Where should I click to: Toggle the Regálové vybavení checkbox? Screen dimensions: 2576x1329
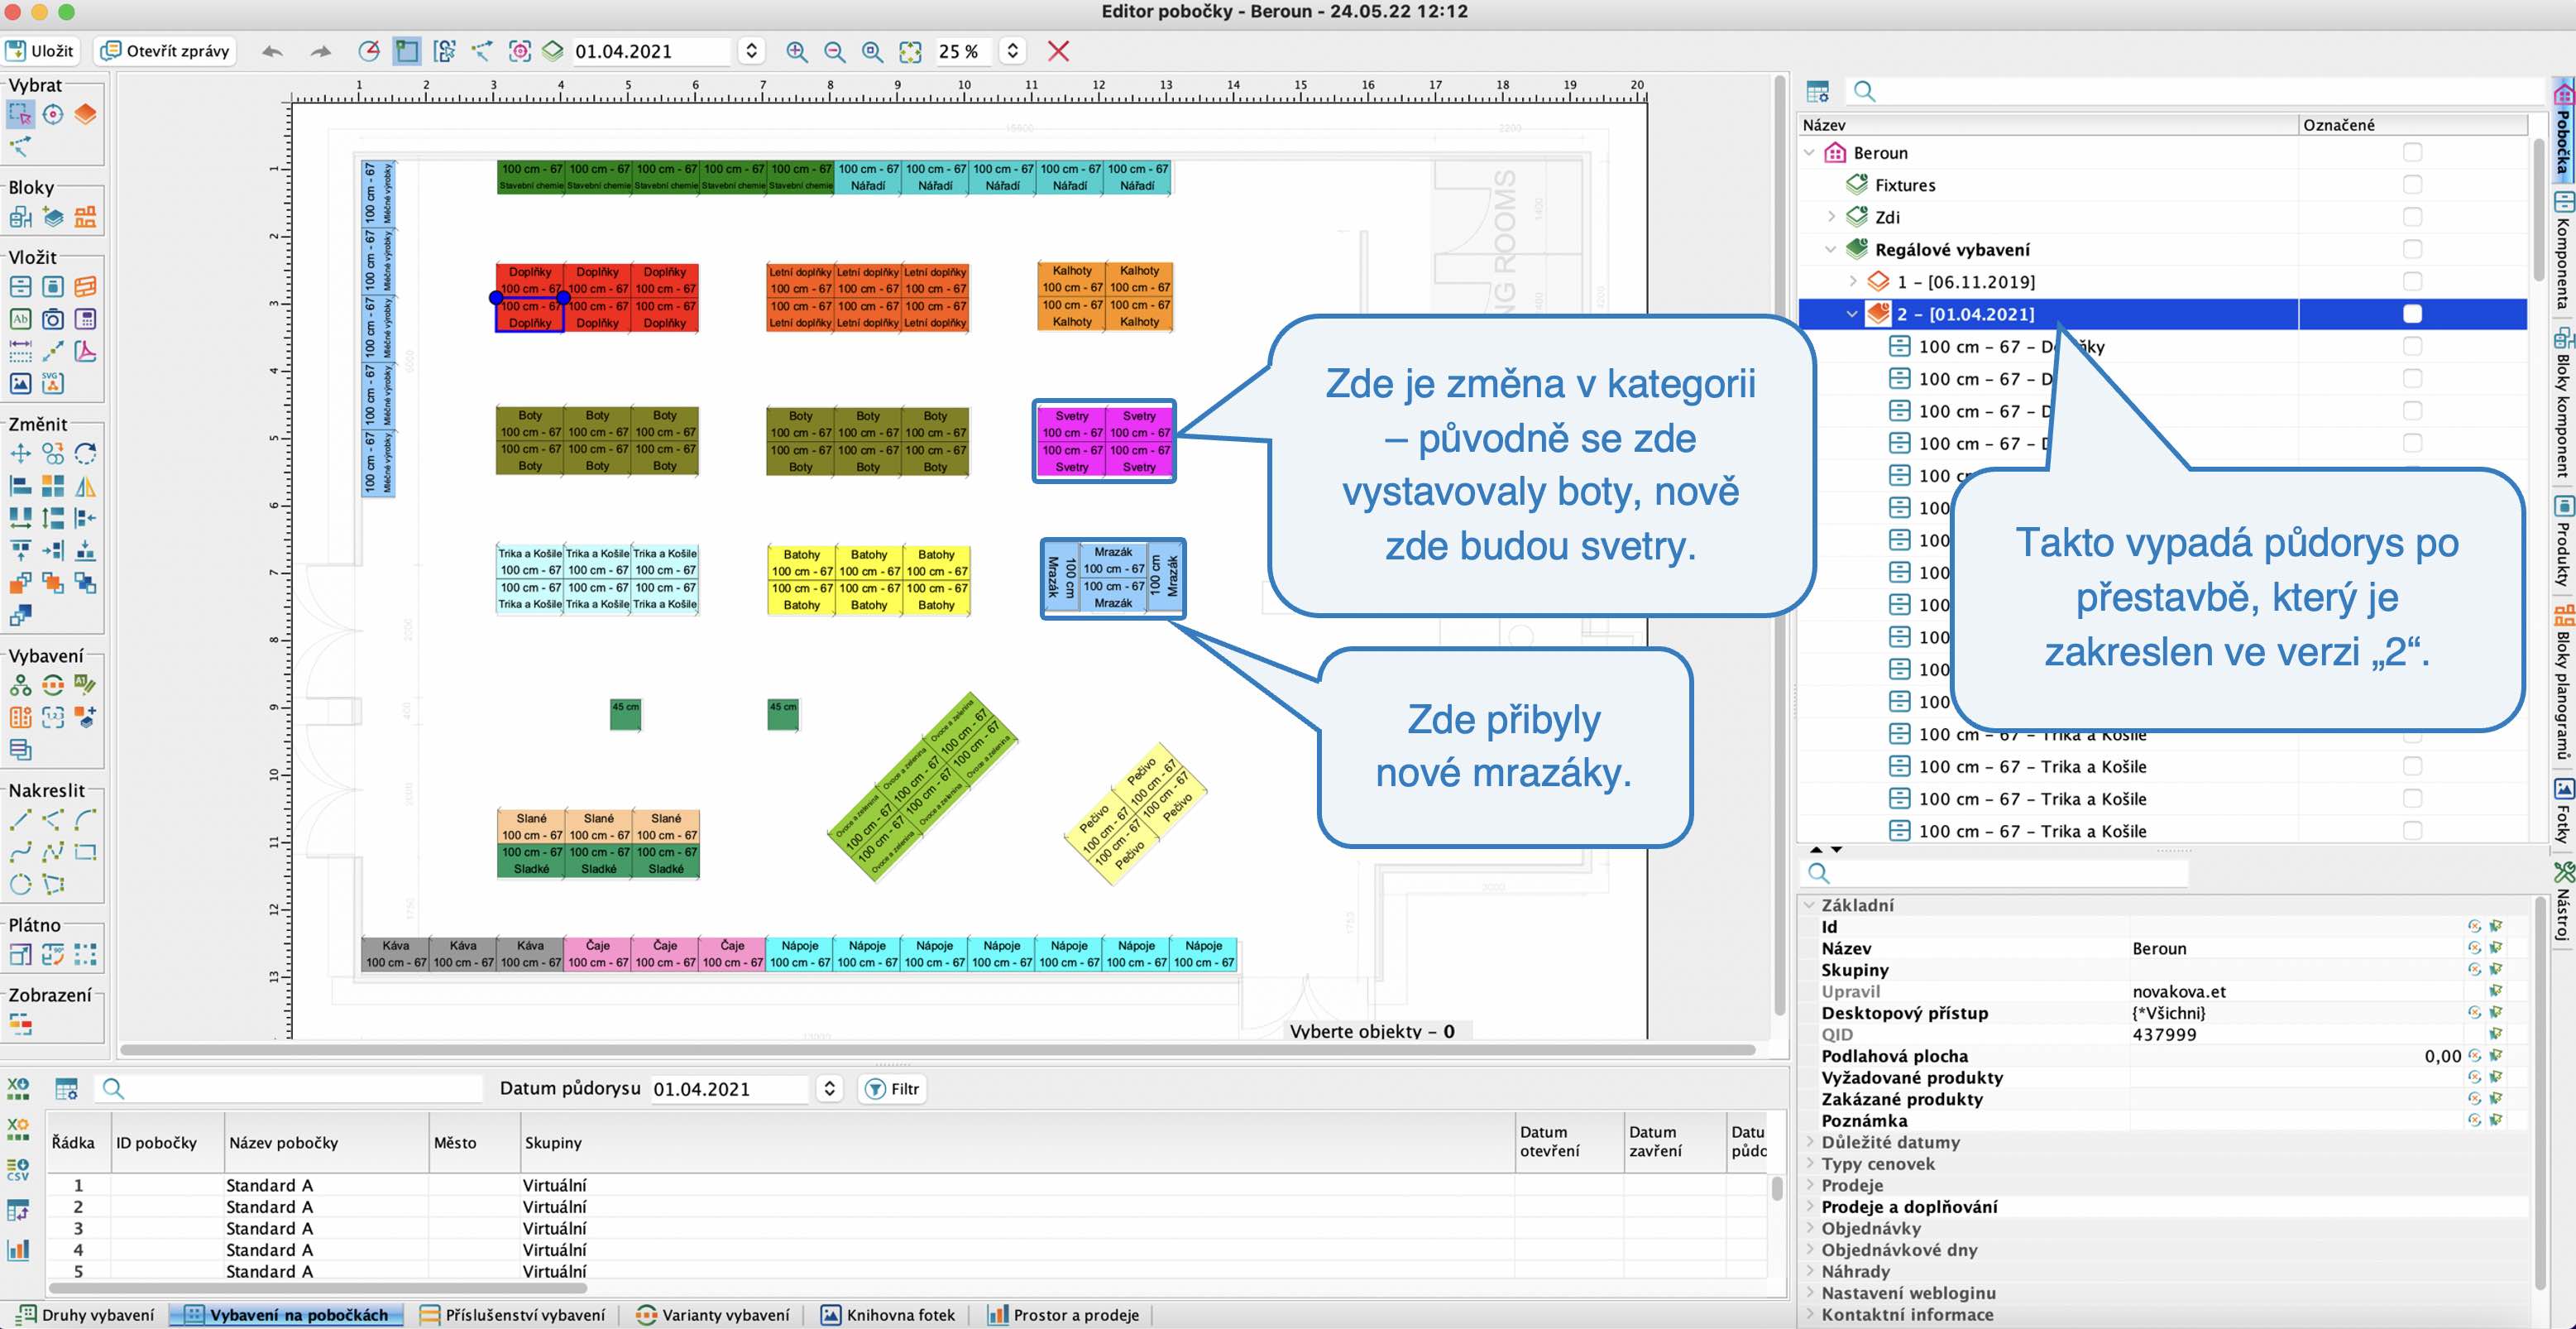tap(2413, 249)
